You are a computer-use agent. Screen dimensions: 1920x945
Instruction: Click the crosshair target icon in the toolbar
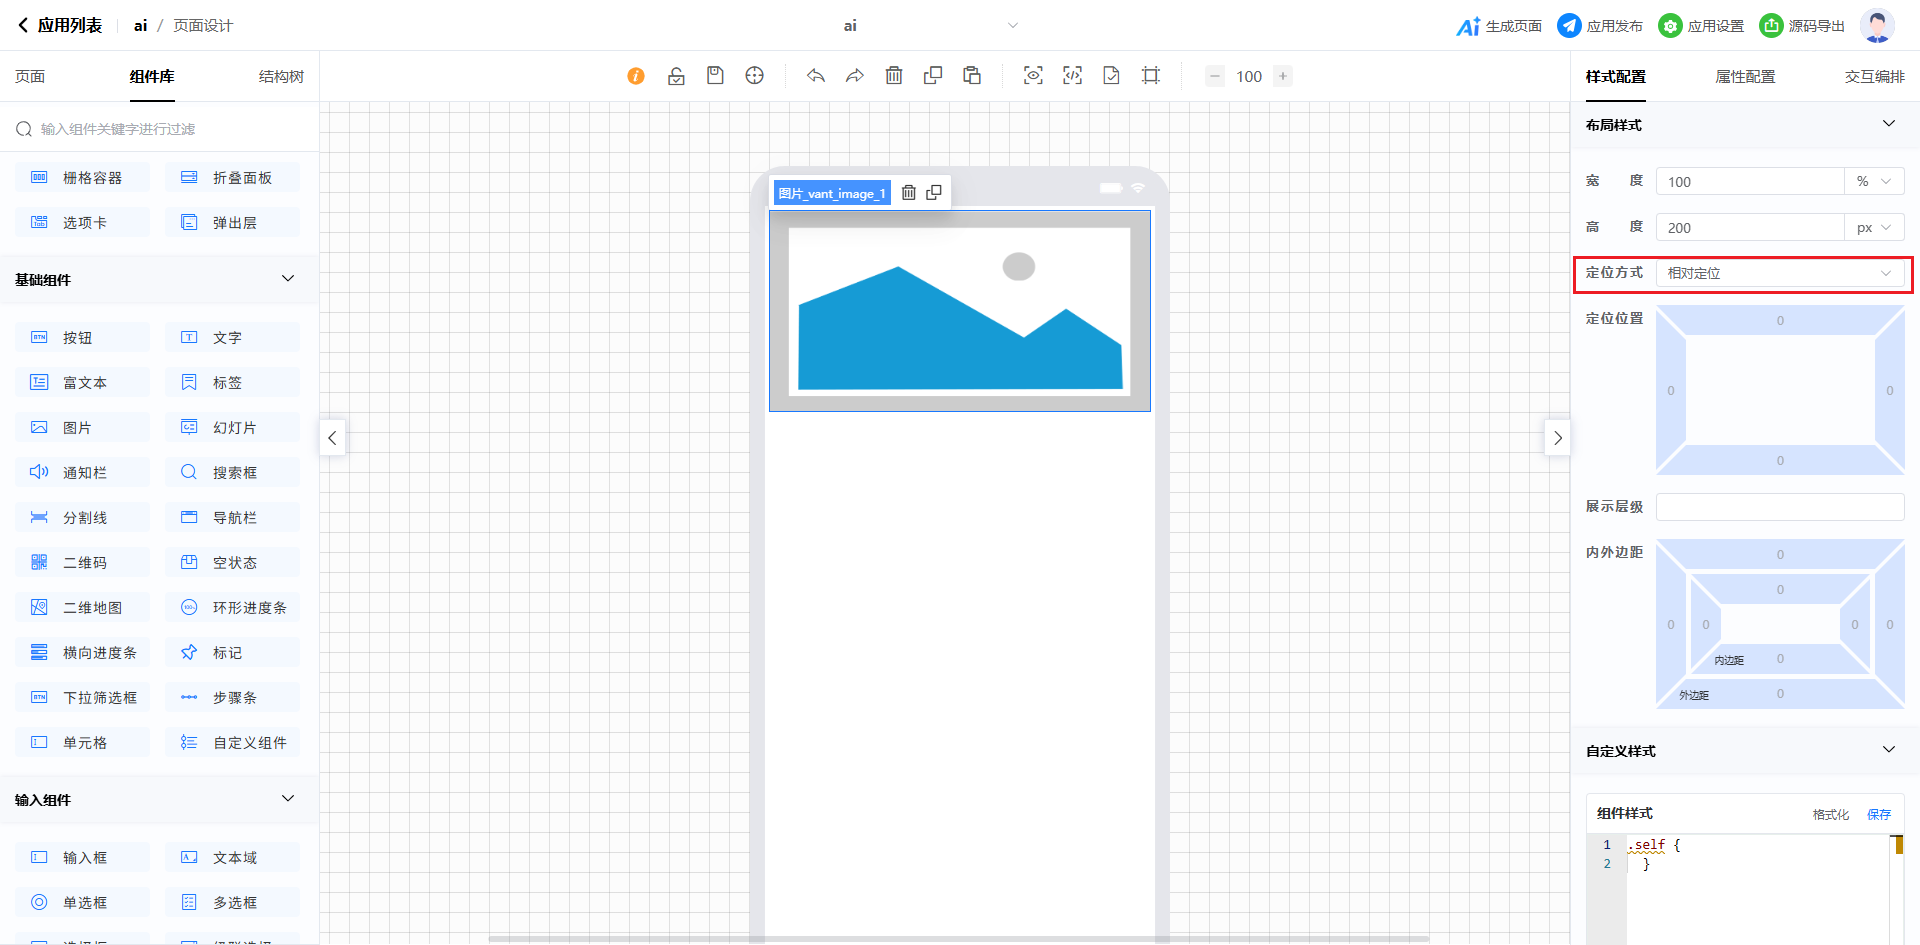pyautogui.click(x=755, y=76)
